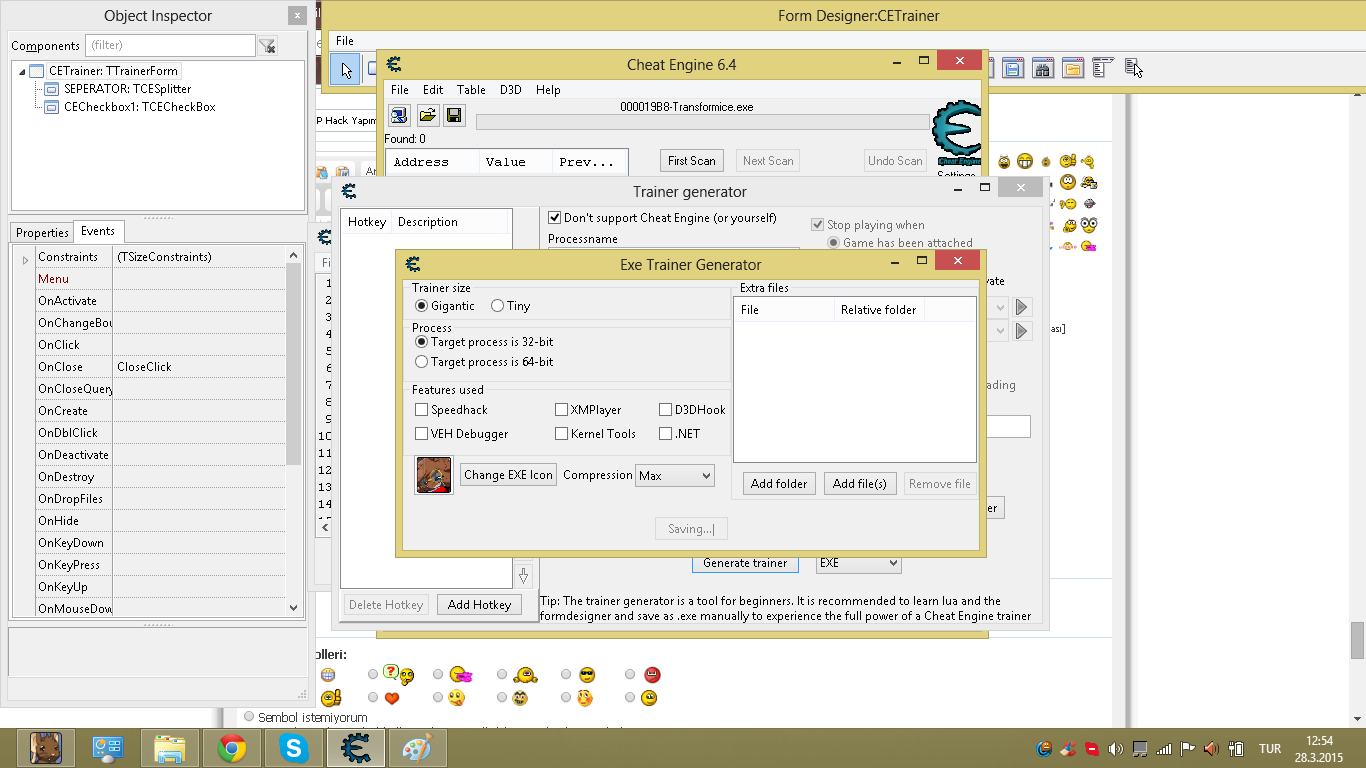Open the Table menu in Cheat Engine
Viewport: 1366px width, 768px height.
click(x=471, y=90)
